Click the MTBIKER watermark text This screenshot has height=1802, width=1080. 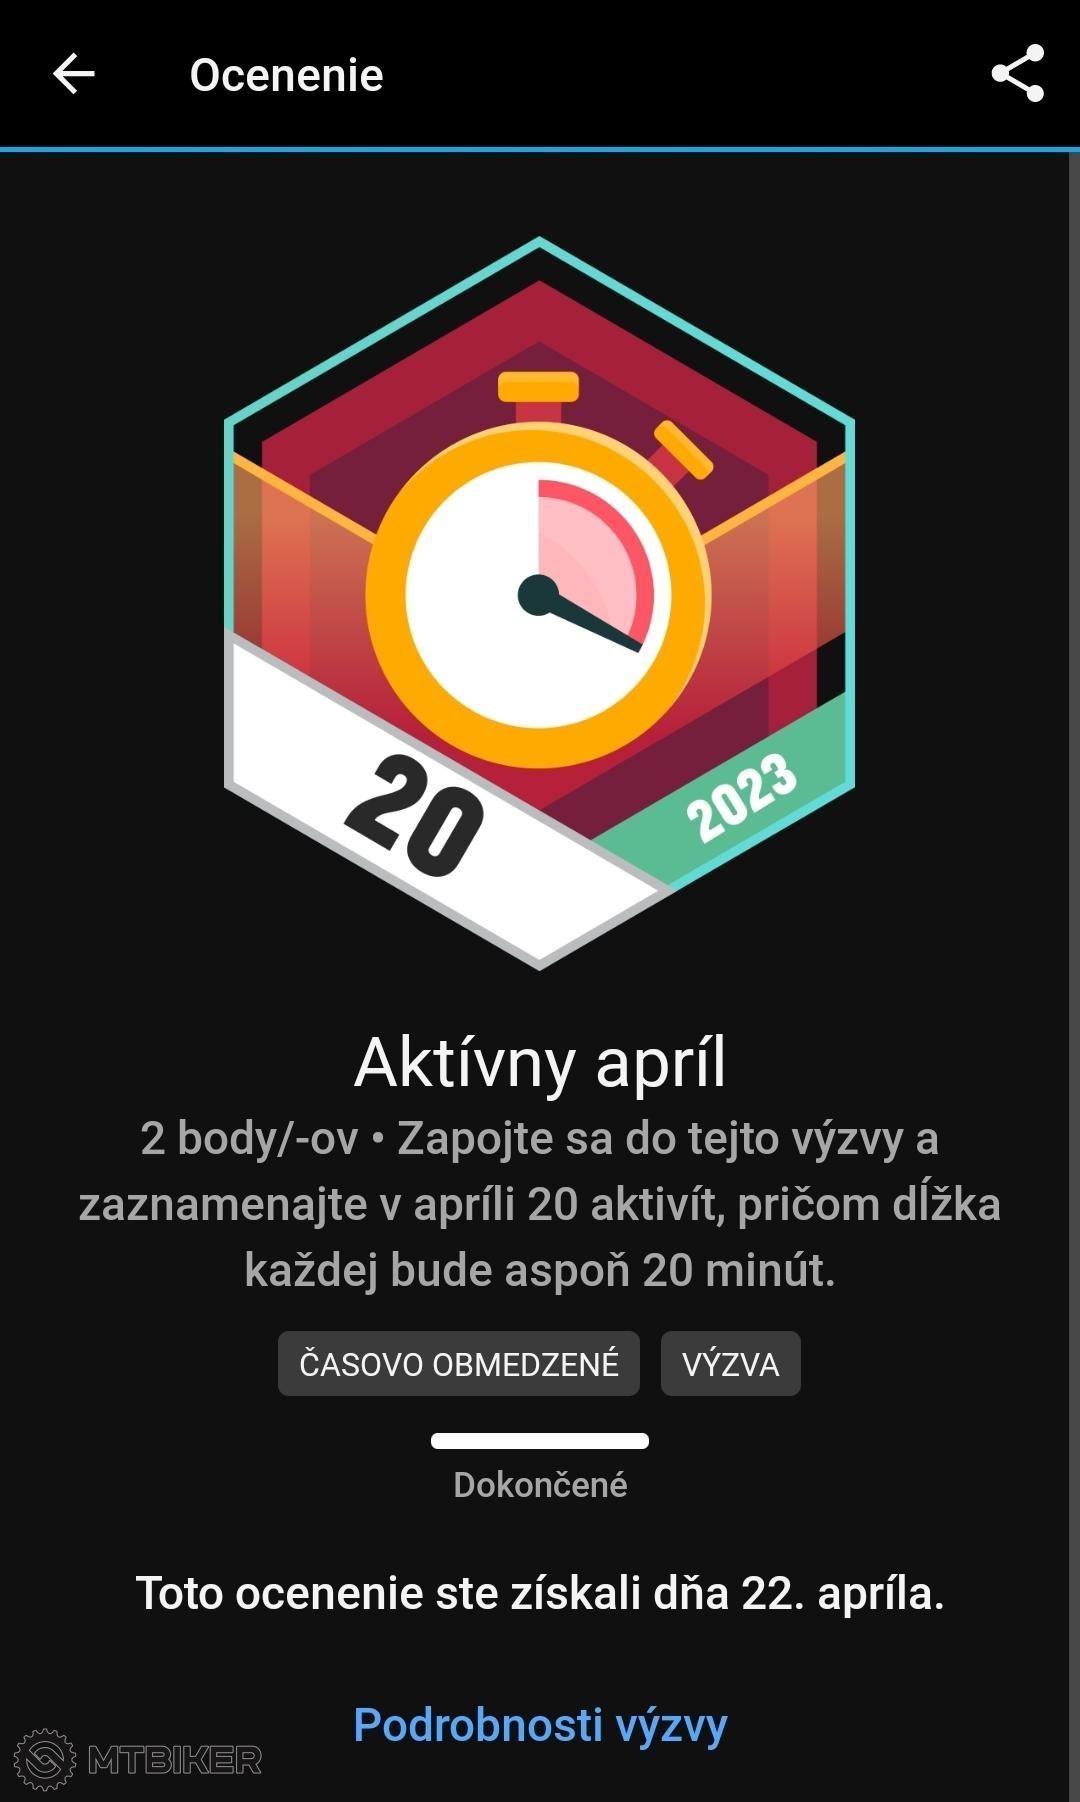(x=175, y=1760)
